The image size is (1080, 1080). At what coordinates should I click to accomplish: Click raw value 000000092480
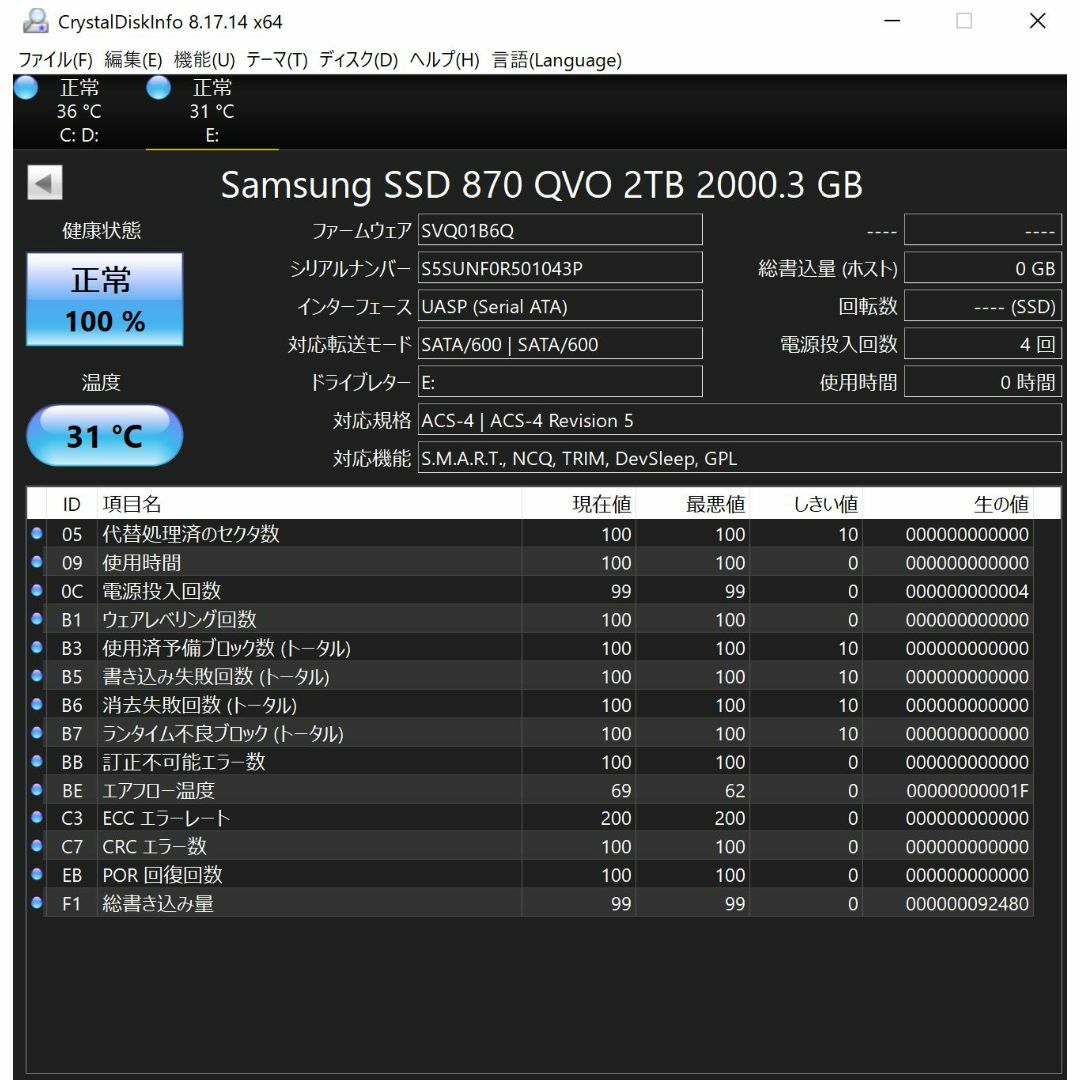[967, 904]
